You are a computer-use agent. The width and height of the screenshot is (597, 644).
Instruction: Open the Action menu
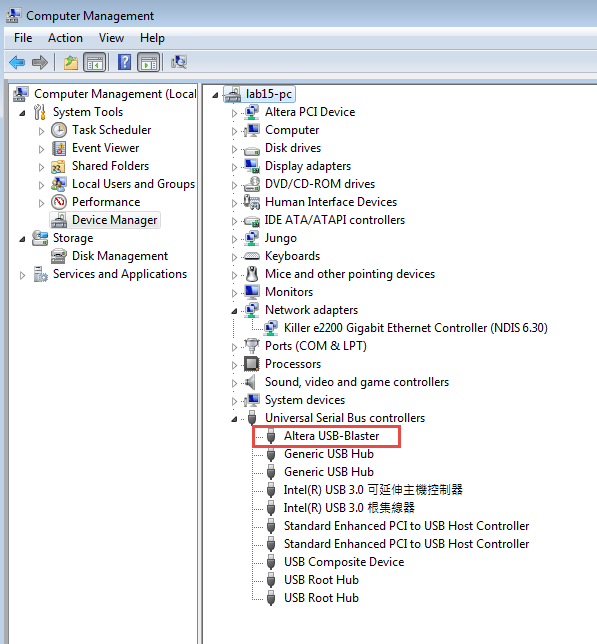tap(65, 38)
